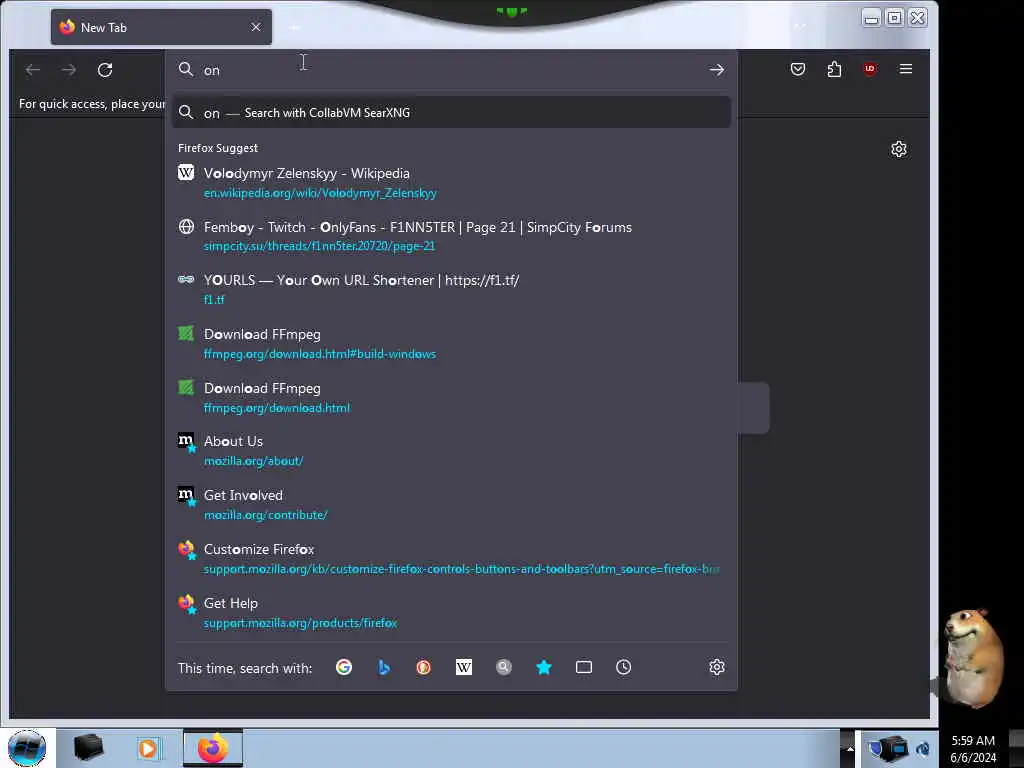Reload the current page

click(105, 69)
